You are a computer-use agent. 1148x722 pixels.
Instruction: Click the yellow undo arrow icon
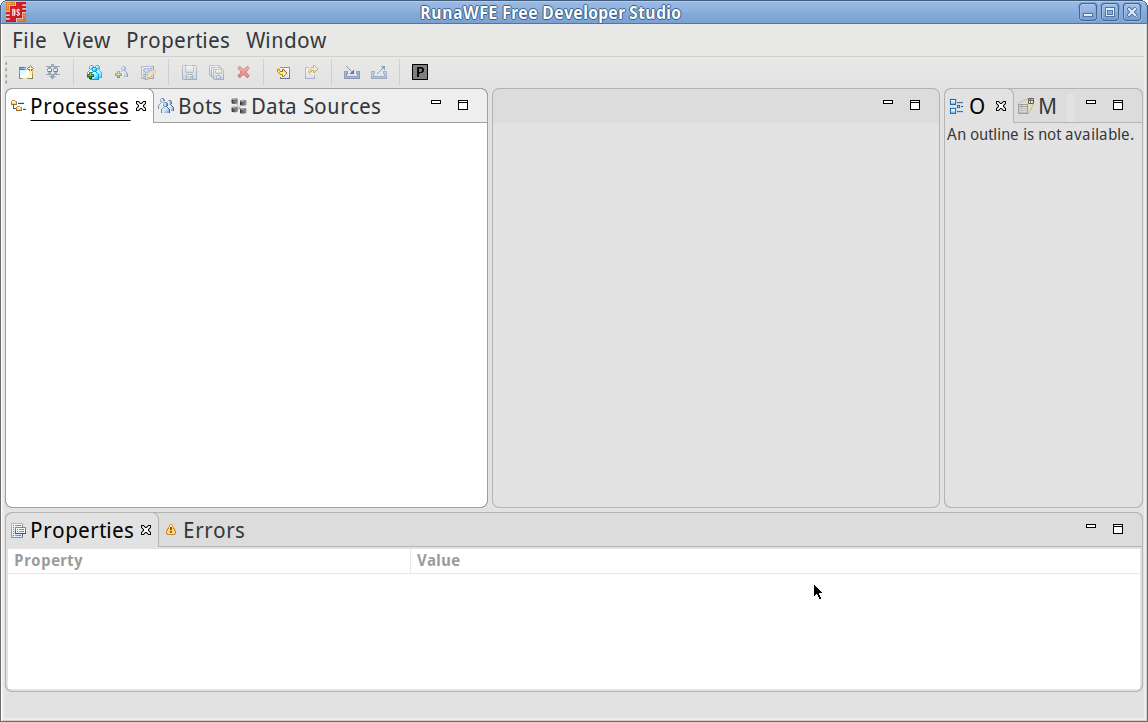[x=284, y=72]
